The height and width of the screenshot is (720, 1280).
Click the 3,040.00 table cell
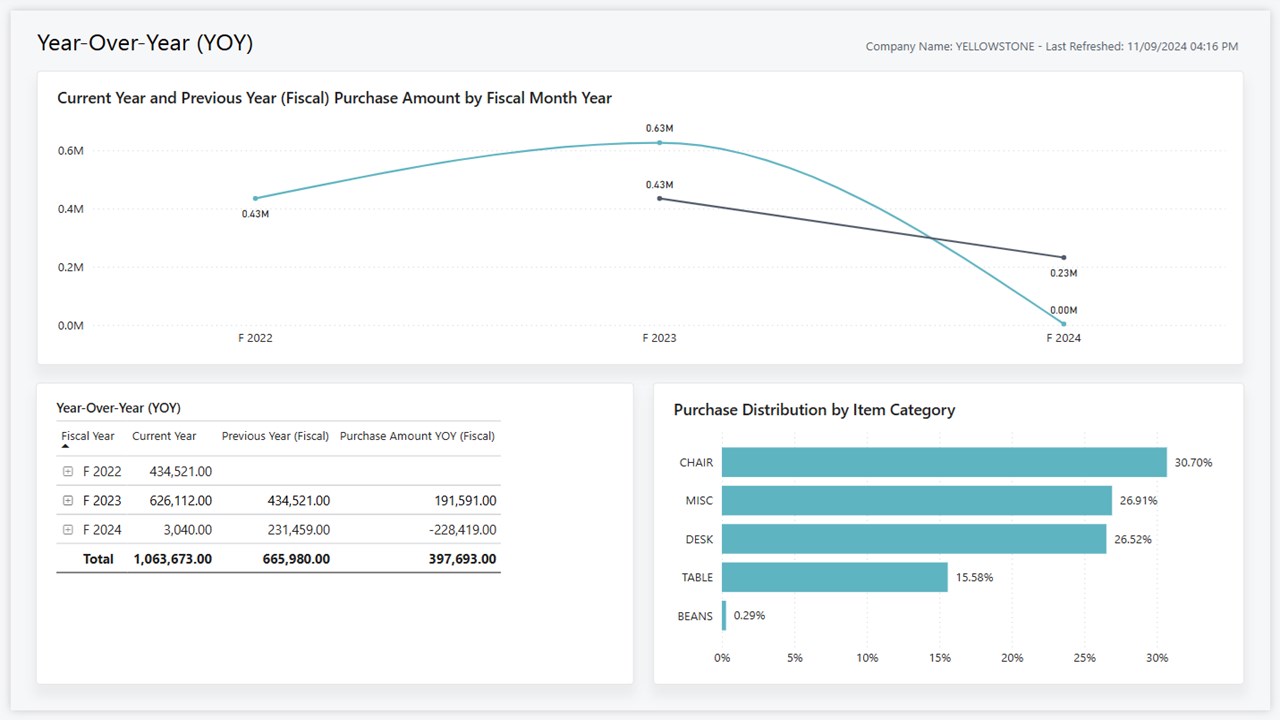tap(188, 530)
